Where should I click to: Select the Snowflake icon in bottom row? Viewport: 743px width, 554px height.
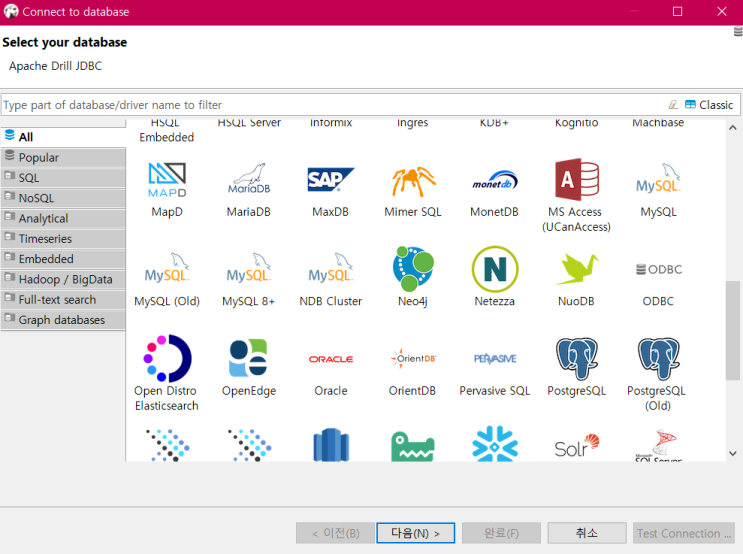[495, 444]
